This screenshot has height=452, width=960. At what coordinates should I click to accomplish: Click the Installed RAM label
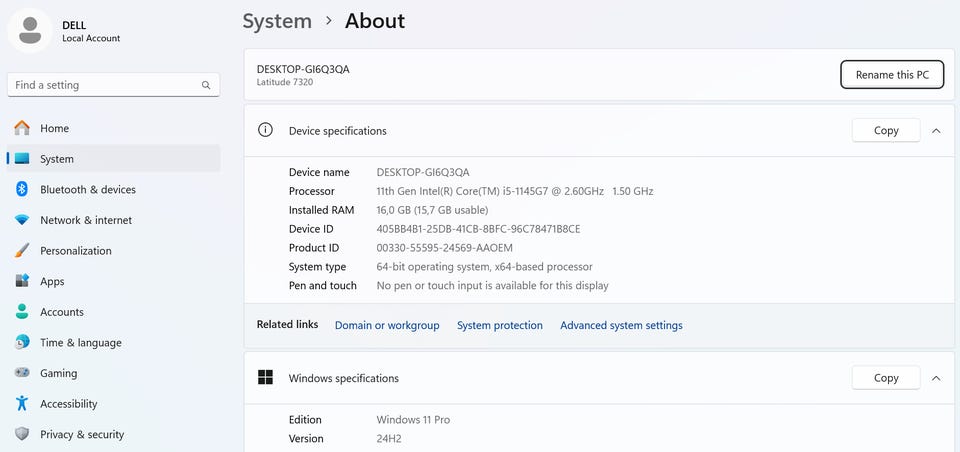tap(321, 210)
